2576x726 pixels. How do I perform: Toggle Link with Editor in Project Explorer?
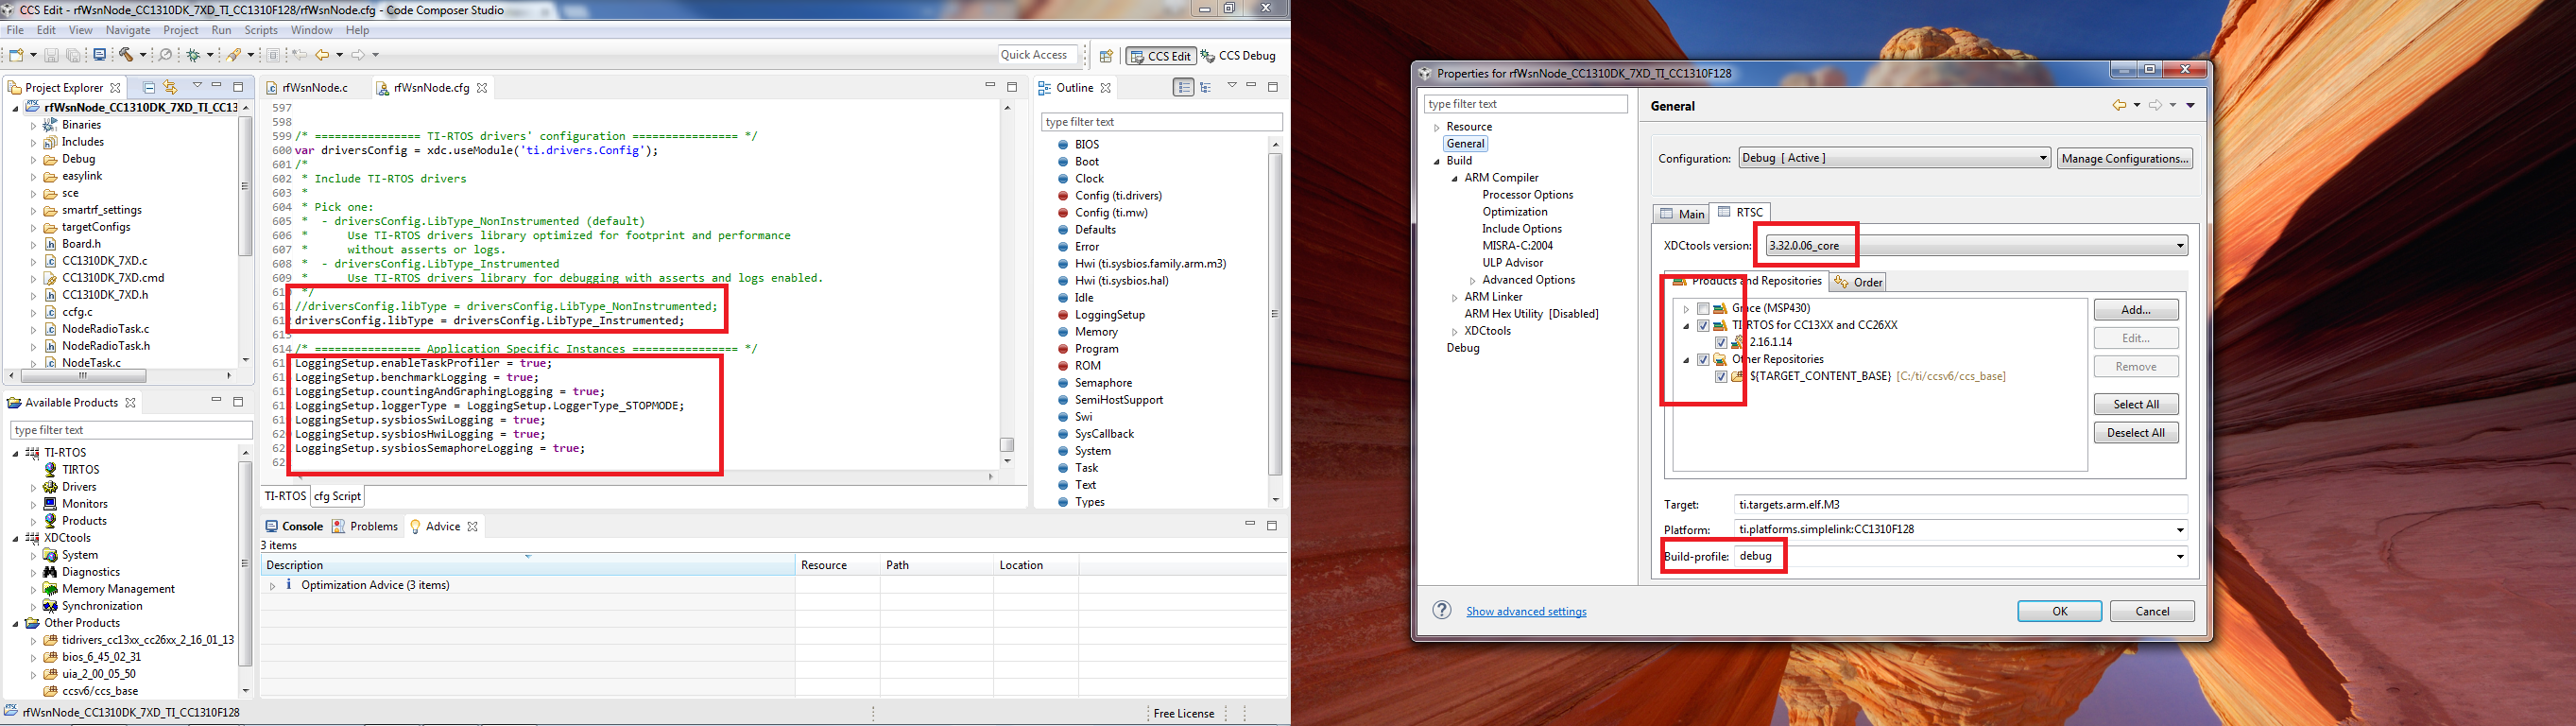pos(170,87)
